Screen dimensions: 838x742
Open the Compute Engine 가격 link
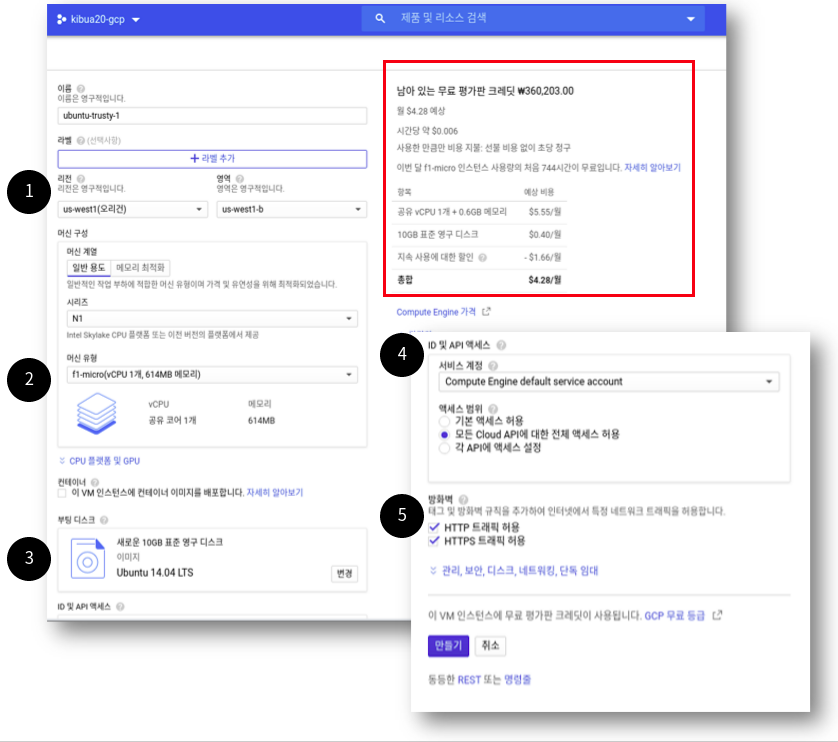pos(436,312)
